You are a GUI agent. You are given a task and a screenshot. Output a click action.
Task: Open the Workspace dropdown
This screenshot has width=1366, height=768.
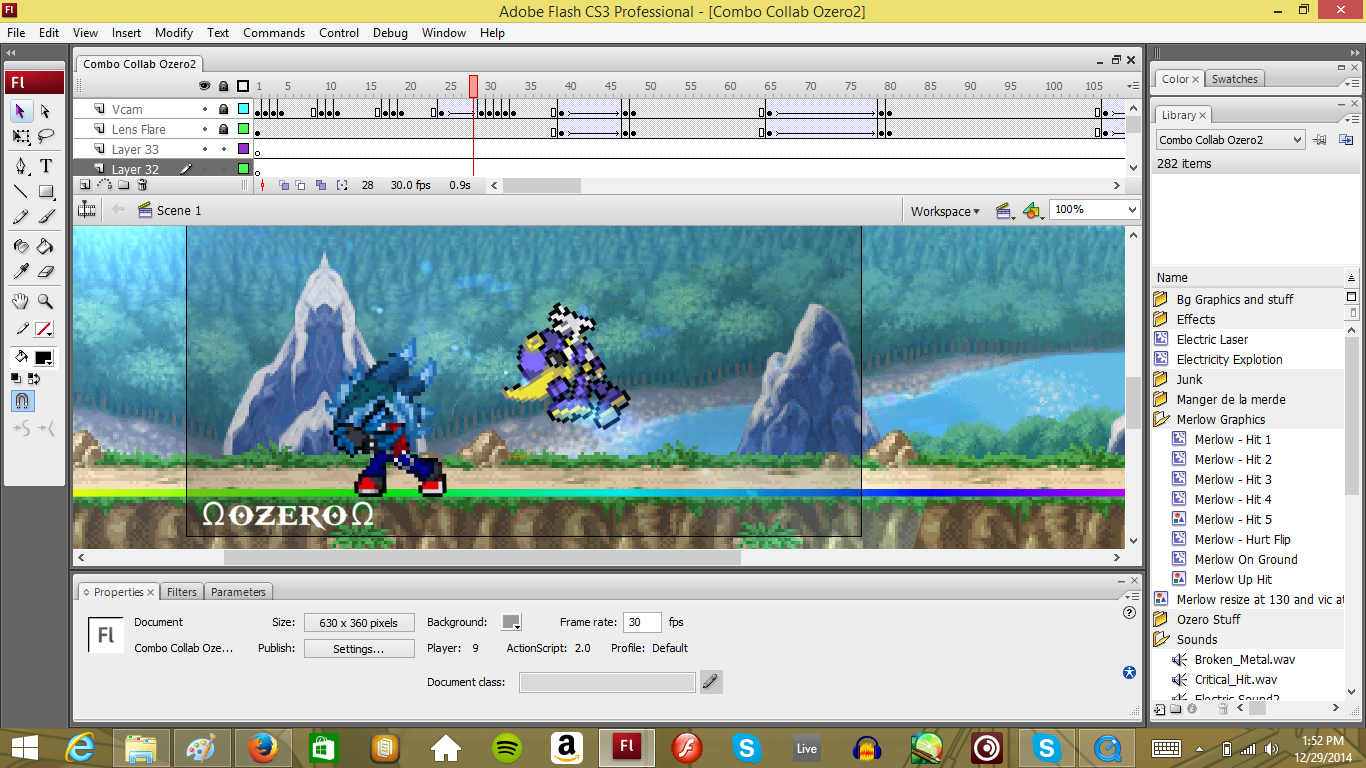click(945, 211)
